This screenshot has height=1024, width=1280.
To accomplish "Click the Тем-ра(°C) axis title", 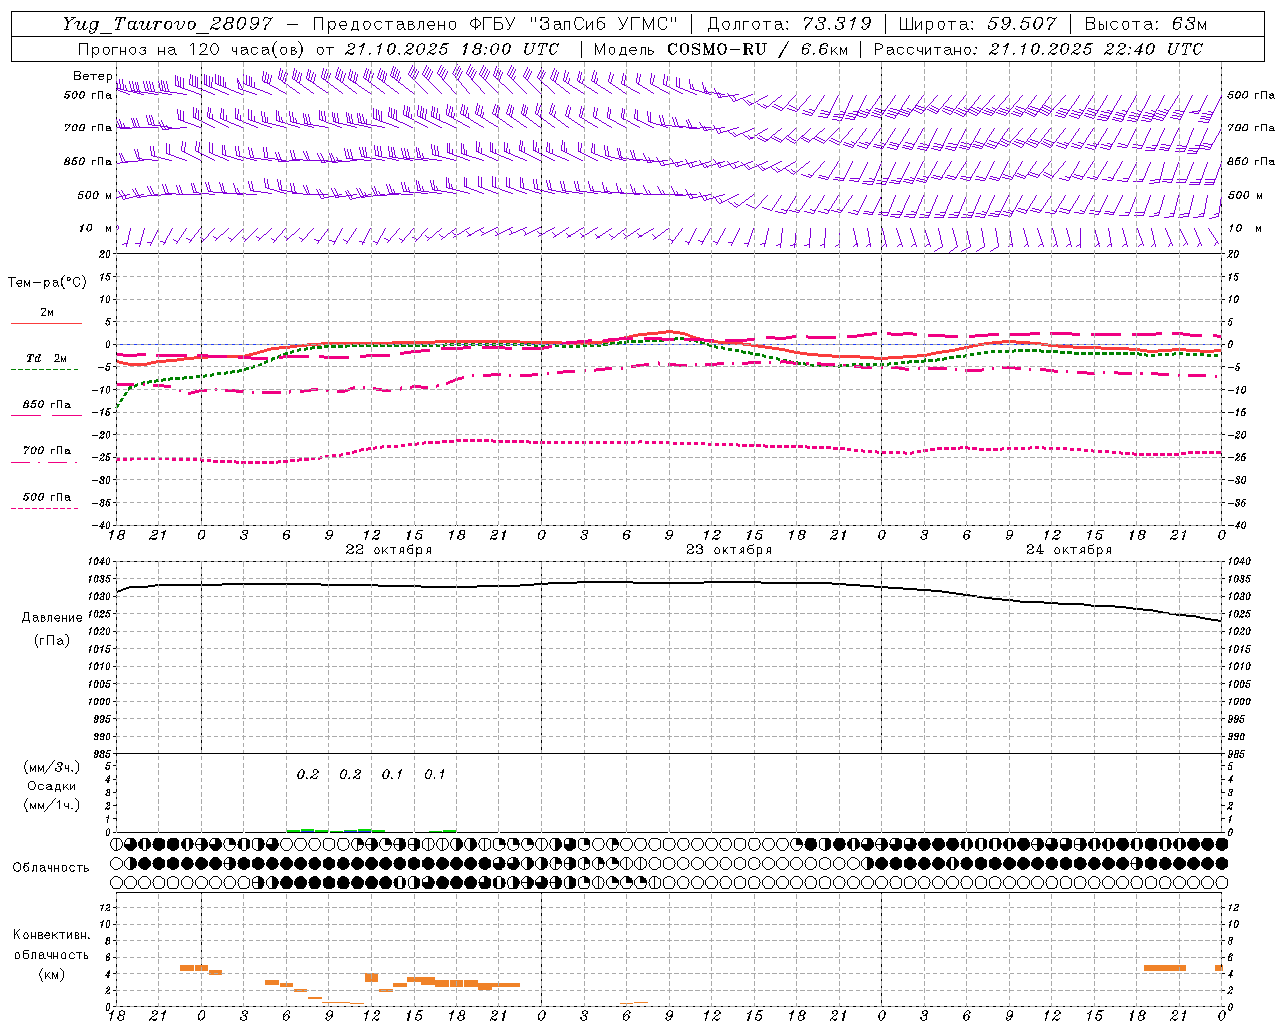I will tap(47, 283).
